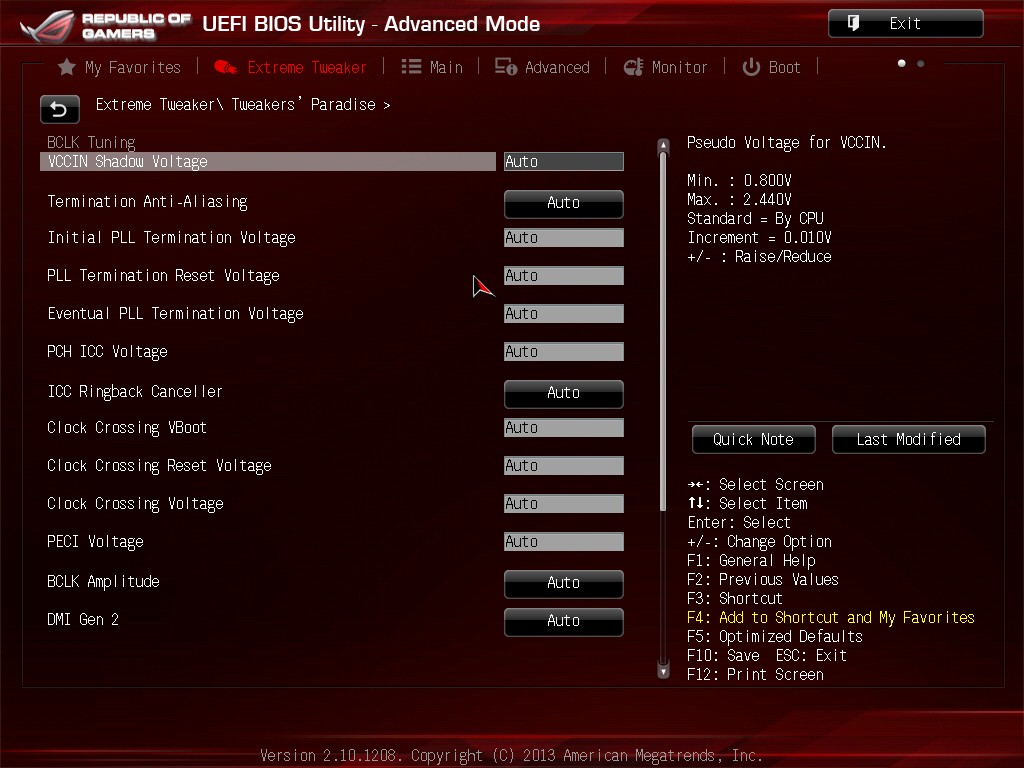Click the scrollbar down arrow
1024x768 pixels.
click(x=664, y=671)
